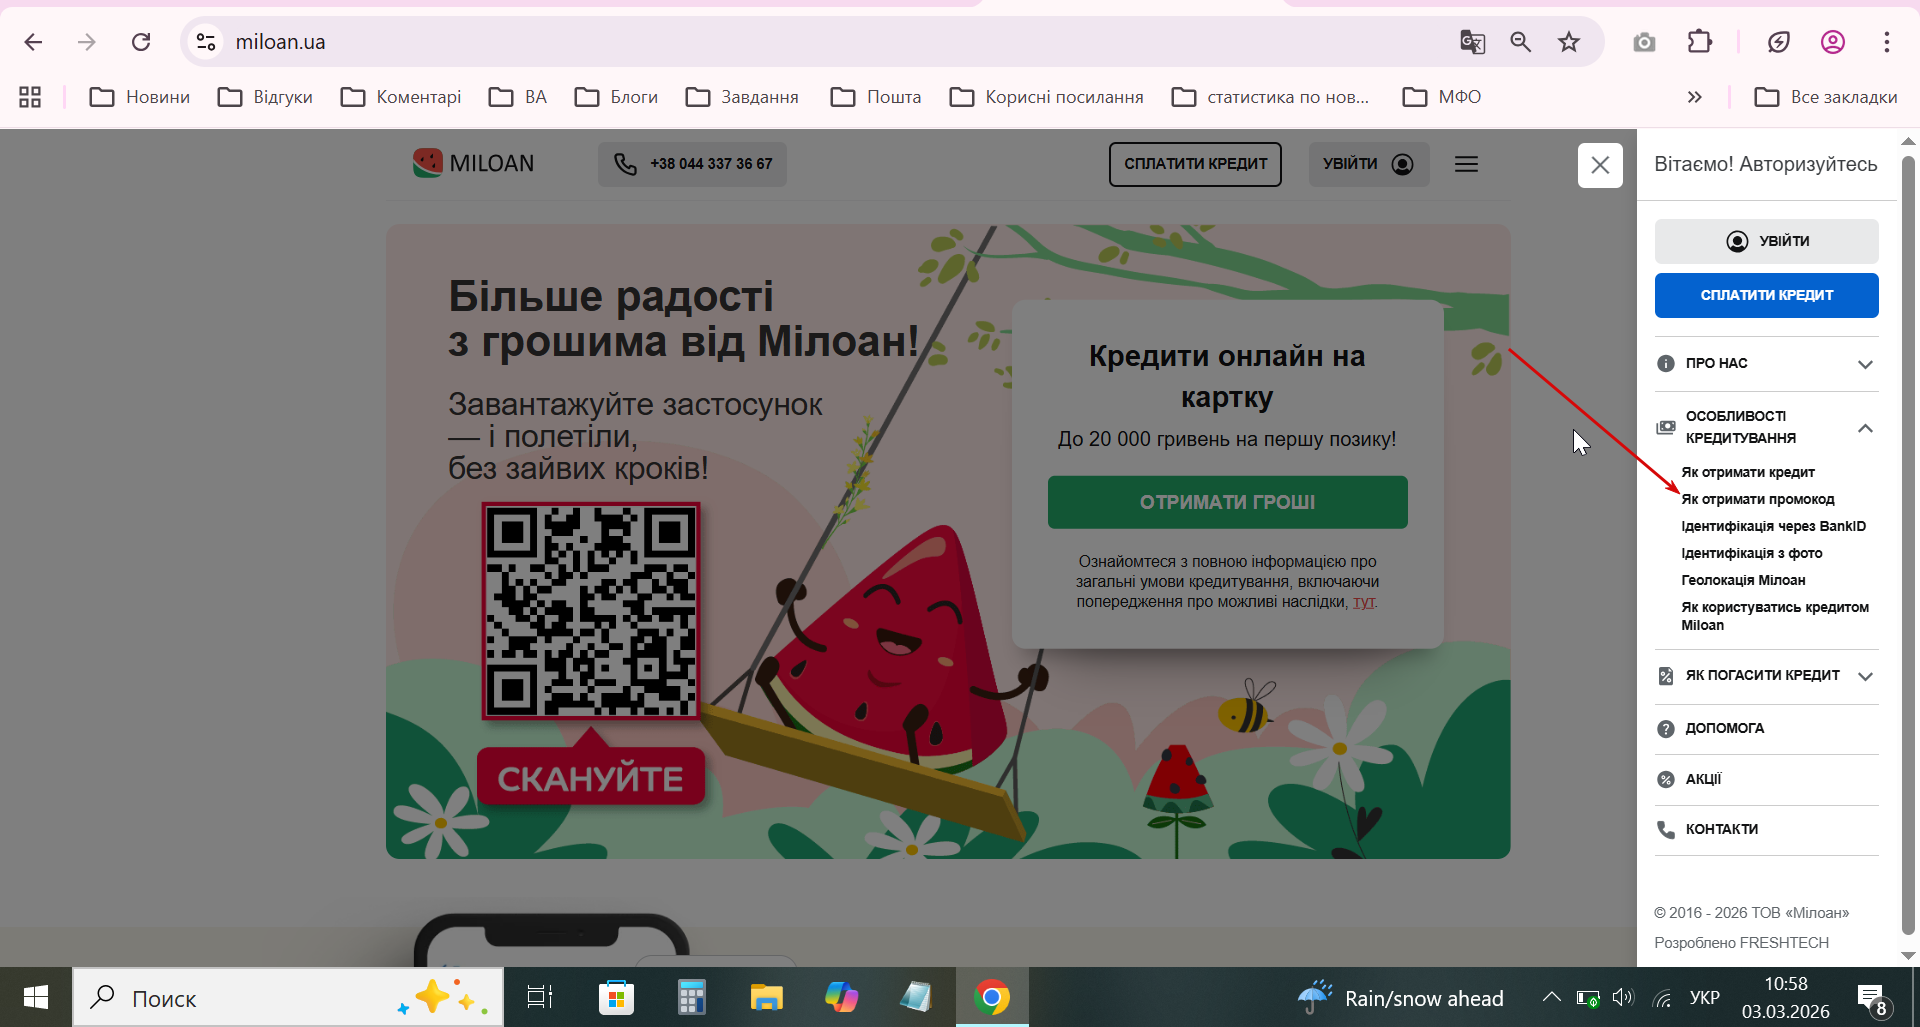Open Як користуватись кредитом Miloan item
Image resolution: width=1920 pixels, height=1027 pixels.
click(1775, 616)
